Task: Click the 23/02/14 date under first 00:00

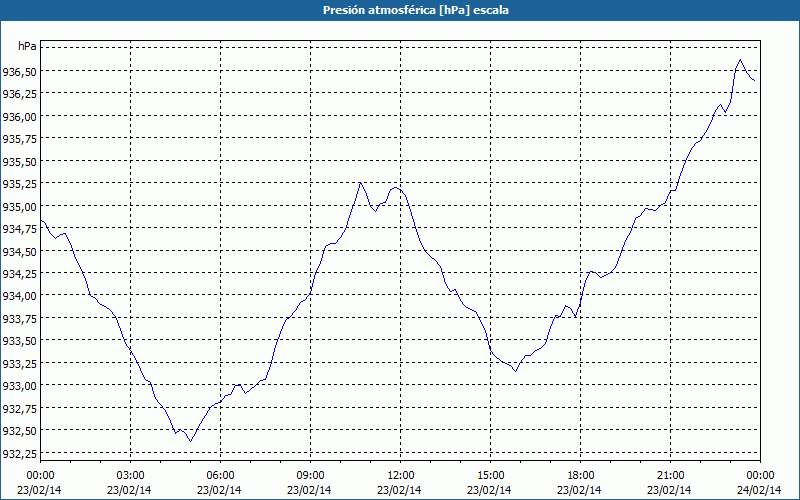Action: point(39,490)
